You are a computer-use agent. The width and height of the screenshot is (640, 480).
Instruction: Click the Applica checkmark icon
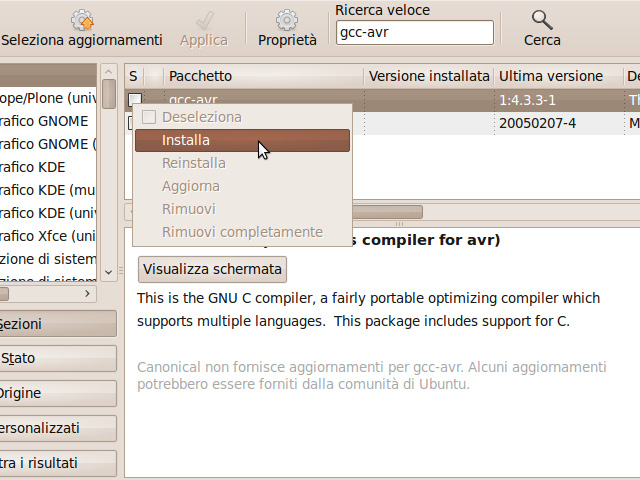tap(204, 20)
